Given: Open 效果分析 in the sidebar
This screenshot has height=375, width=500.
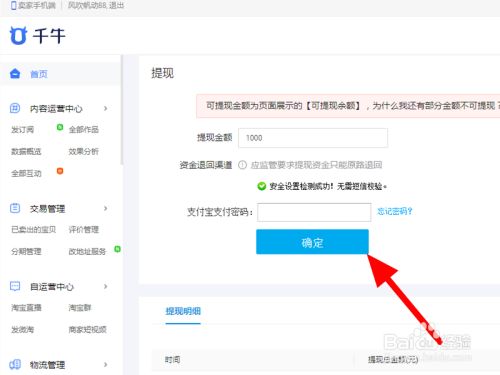Looking at the screenshot, I should pos(84,151).
